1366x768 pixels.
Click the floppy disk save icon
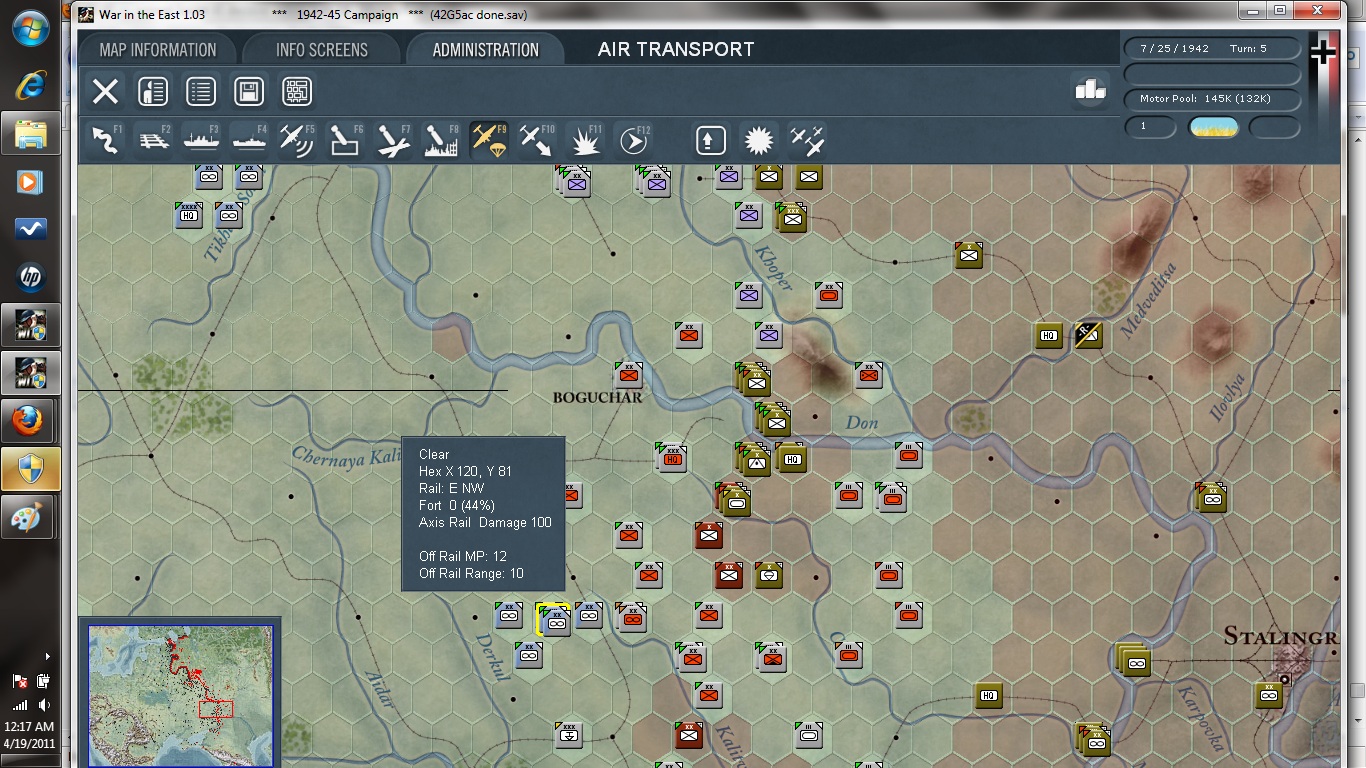tap(249, 92)
